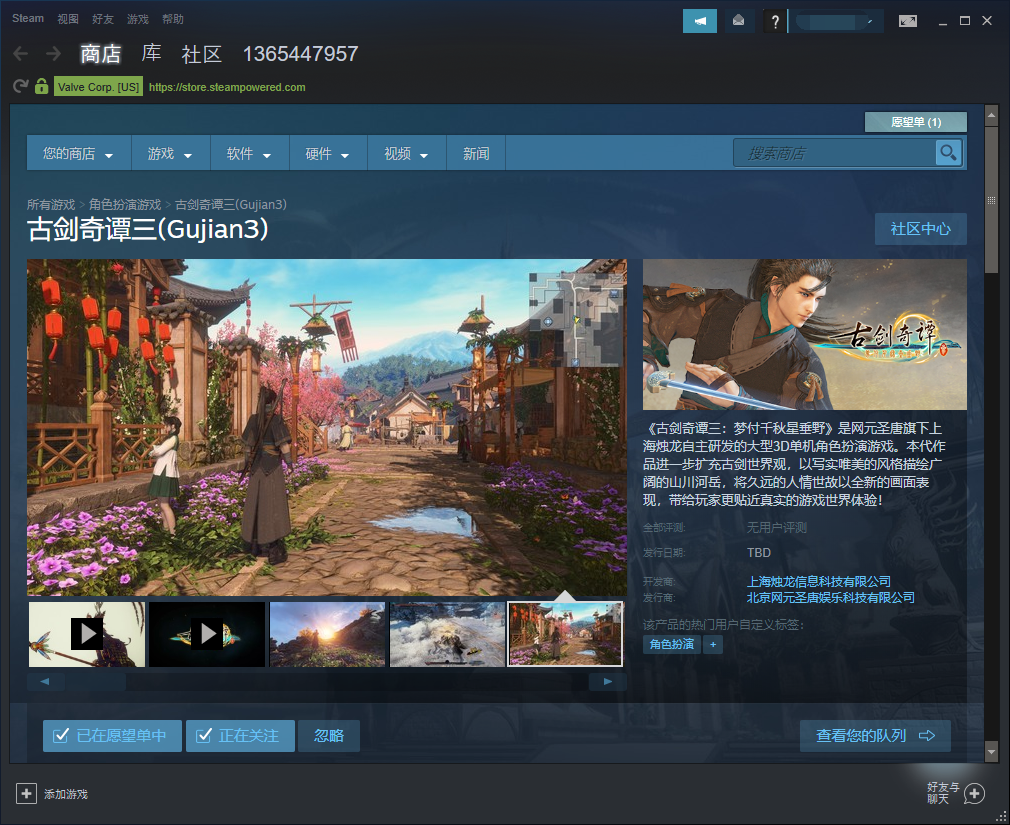
Task: Open the 1365447957 profile tab
Action: tap(300, 53)
